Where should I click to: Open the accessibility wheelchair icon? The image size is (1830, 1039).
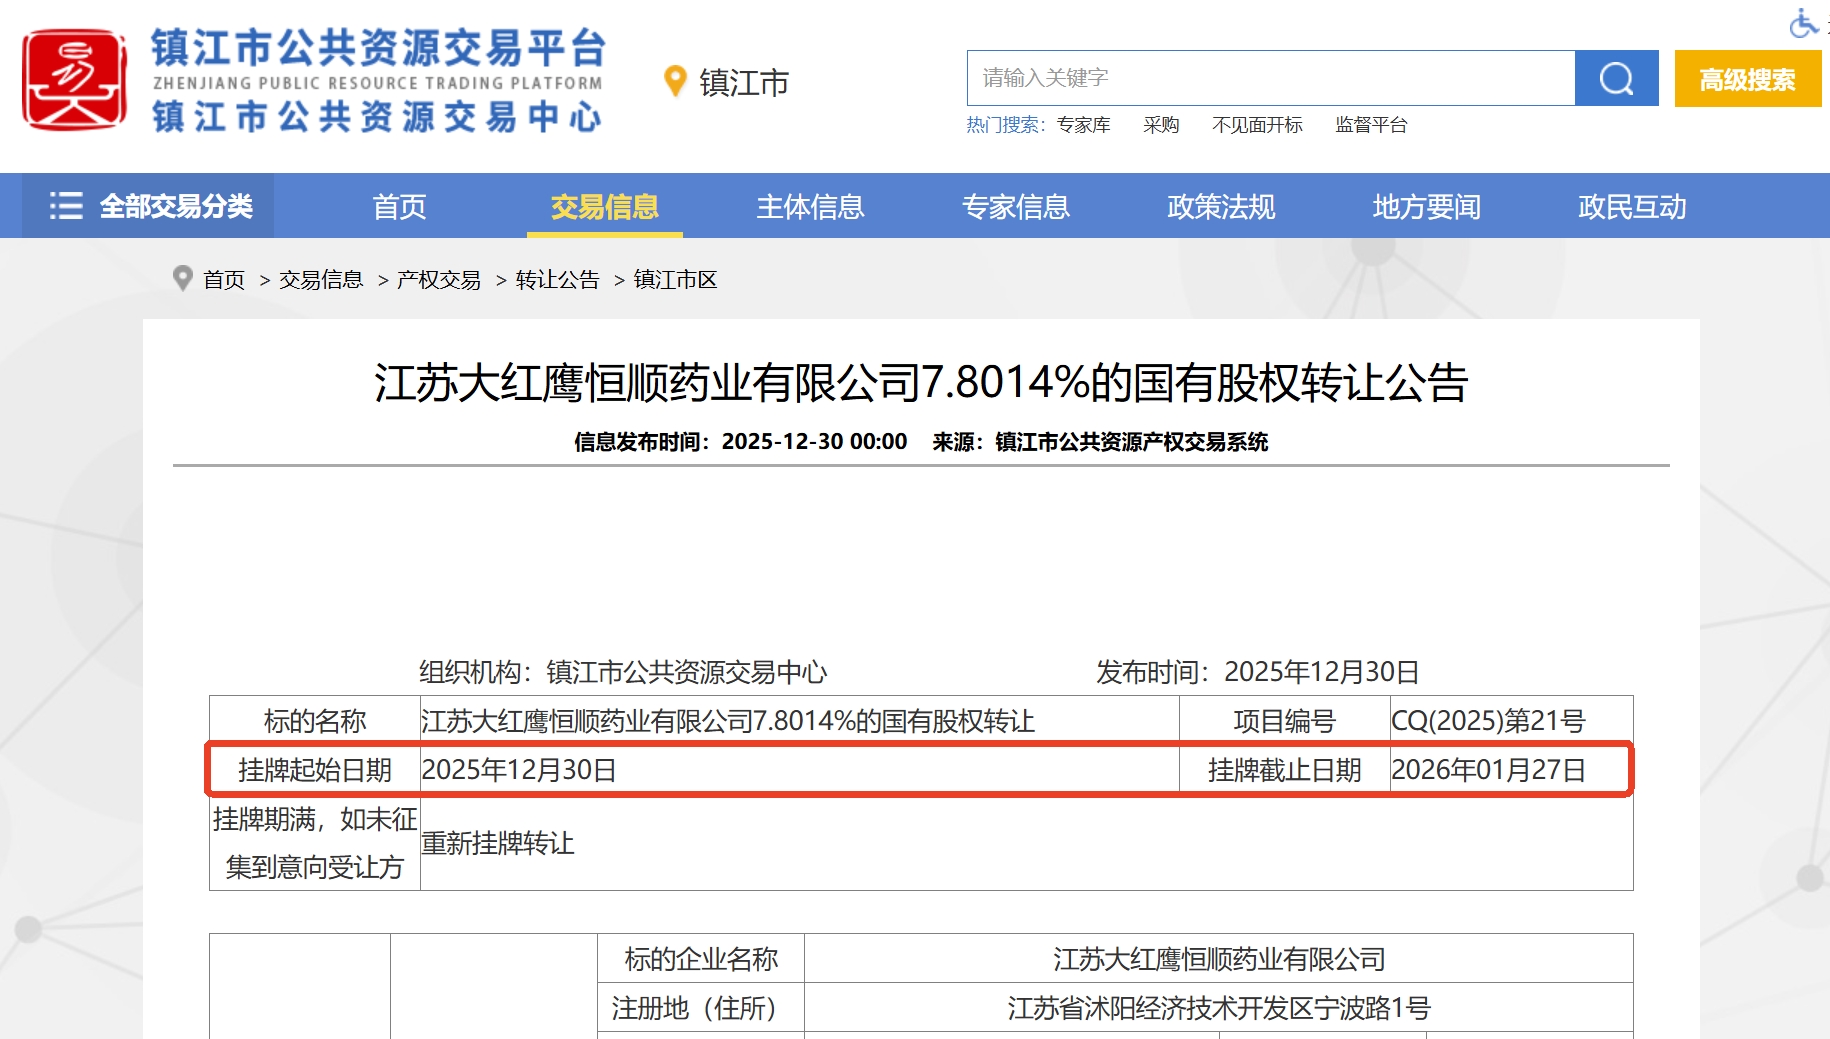[x=1804, y=22]
